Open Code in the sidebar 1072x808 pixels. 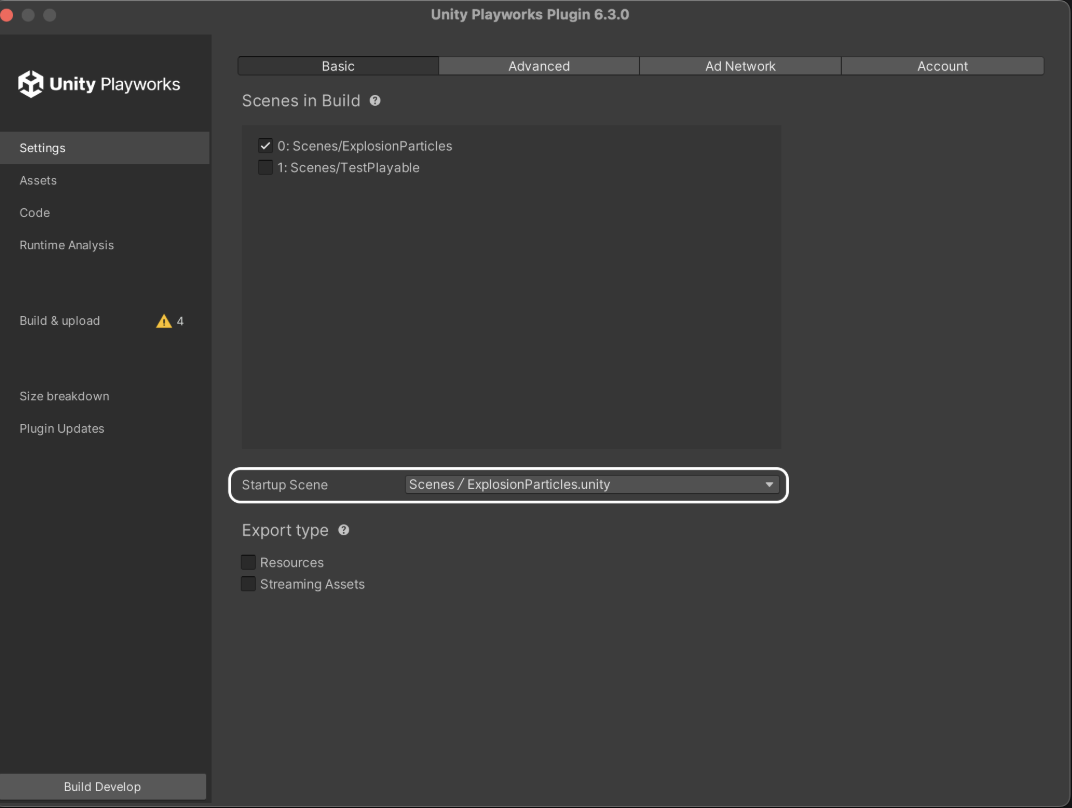pyautogui.click(x=105, y=213)
